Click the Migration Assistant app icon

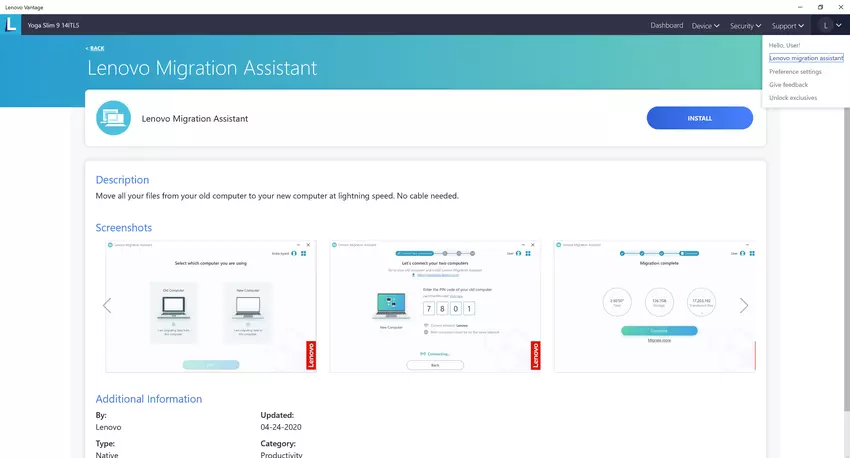click(x=114, y=118)
